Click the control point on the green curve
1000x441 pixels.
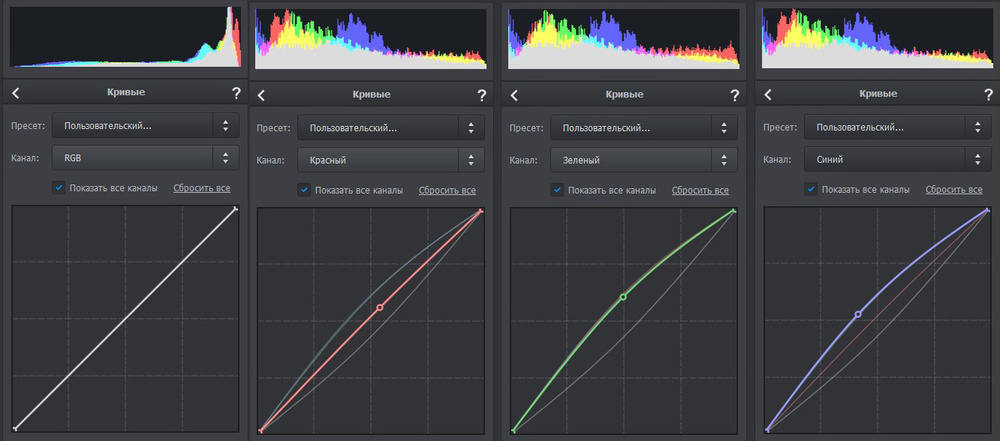[623, 297]
